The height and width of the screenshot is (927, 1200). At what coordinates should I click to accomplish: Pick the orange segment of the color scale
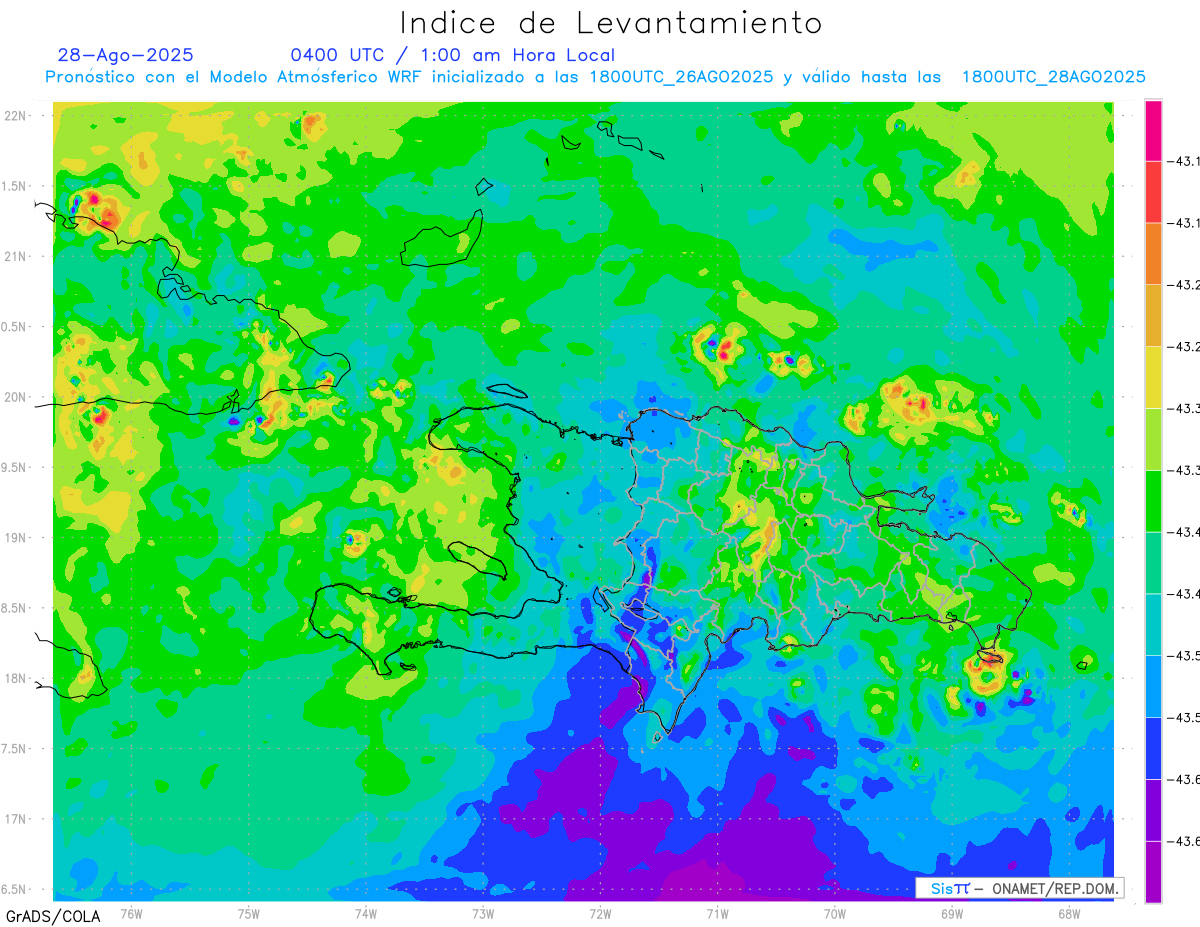1153,254
